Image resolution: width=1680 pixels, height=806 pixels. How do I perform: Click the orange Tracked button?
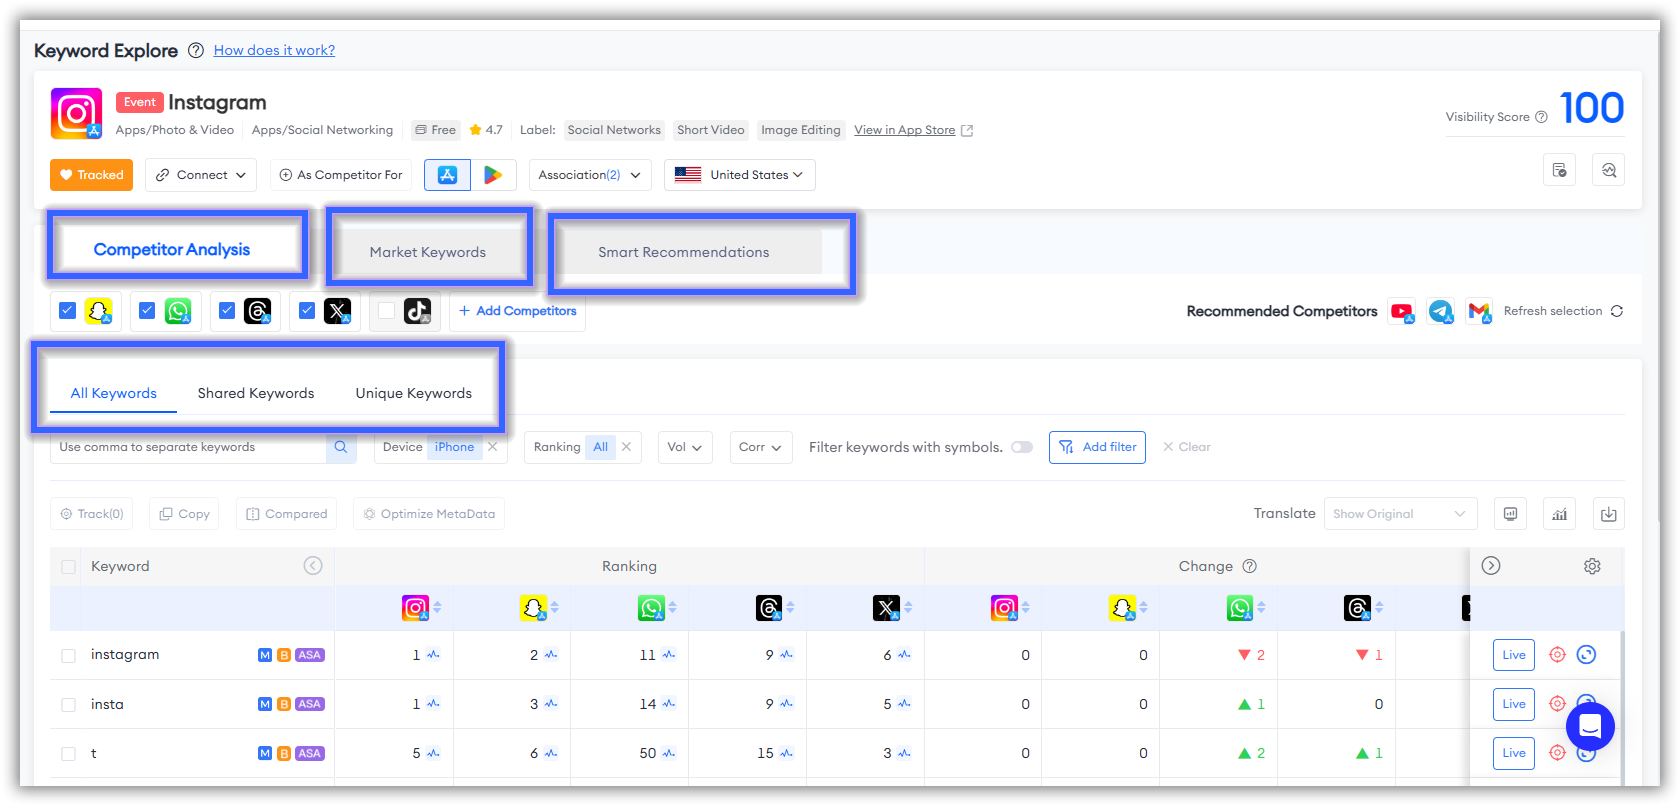[x=92, y=175]
